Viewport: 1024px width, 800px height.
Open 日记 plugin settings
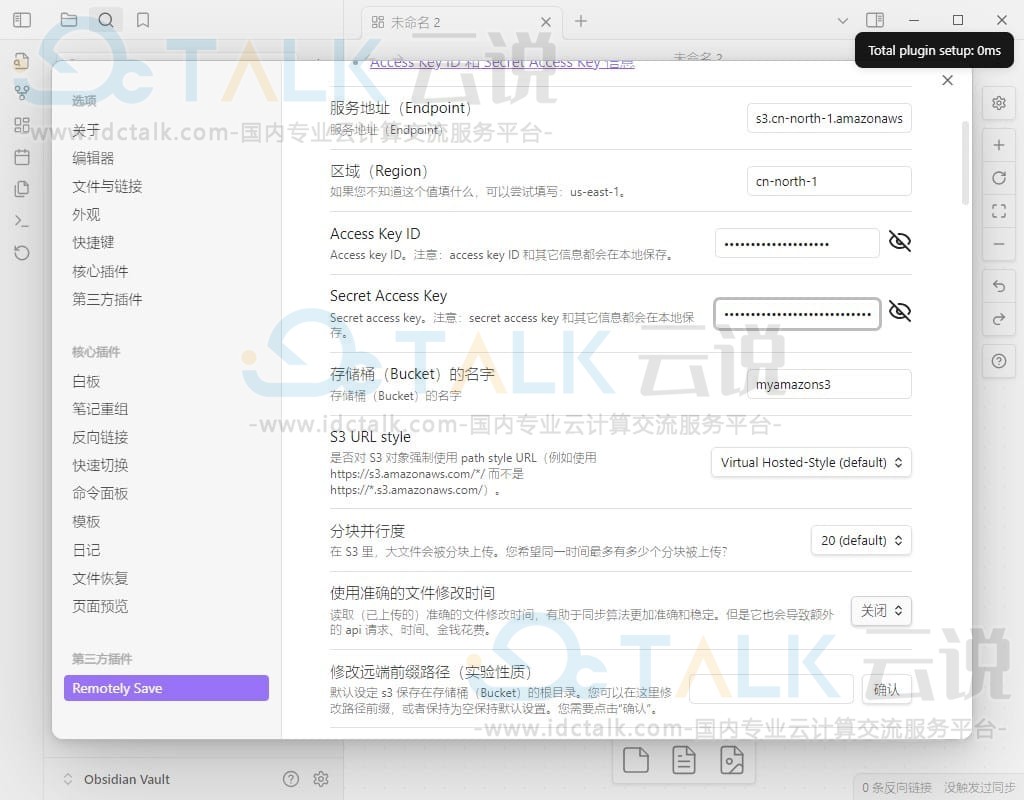(x=86, y=550)
